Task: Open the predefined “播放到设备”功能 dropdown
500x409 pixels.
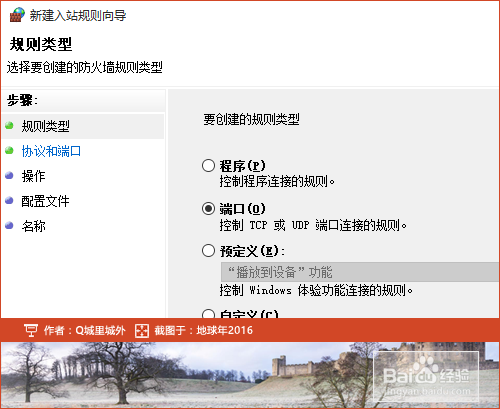Action: pos(360,272)
